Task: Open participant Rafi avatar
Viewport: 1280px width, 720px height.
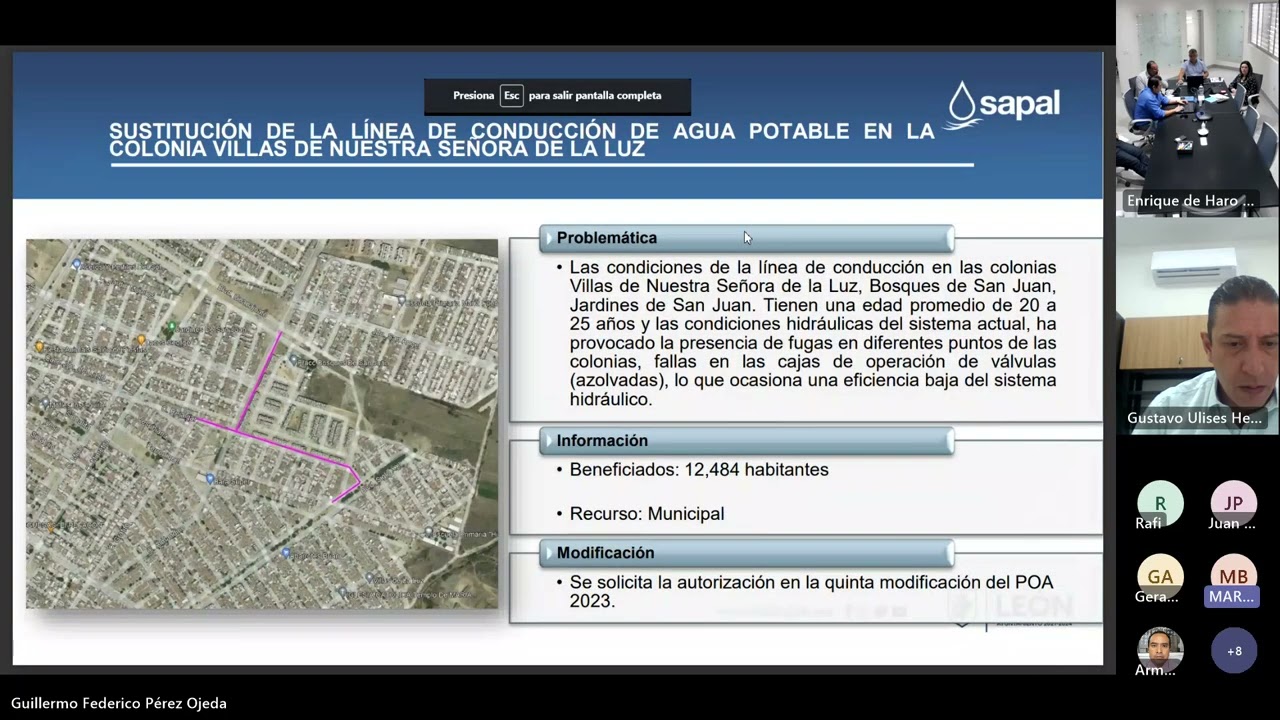Action: pyautogui.click(x=1160, y=503)
